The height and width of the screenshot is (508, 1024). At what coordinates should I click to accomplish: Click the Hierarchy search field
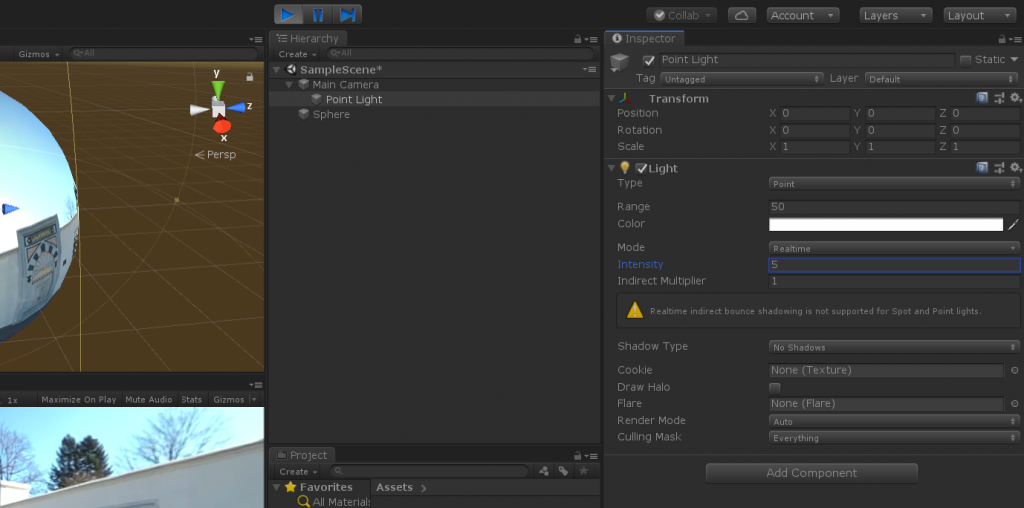tap(461, 54)
